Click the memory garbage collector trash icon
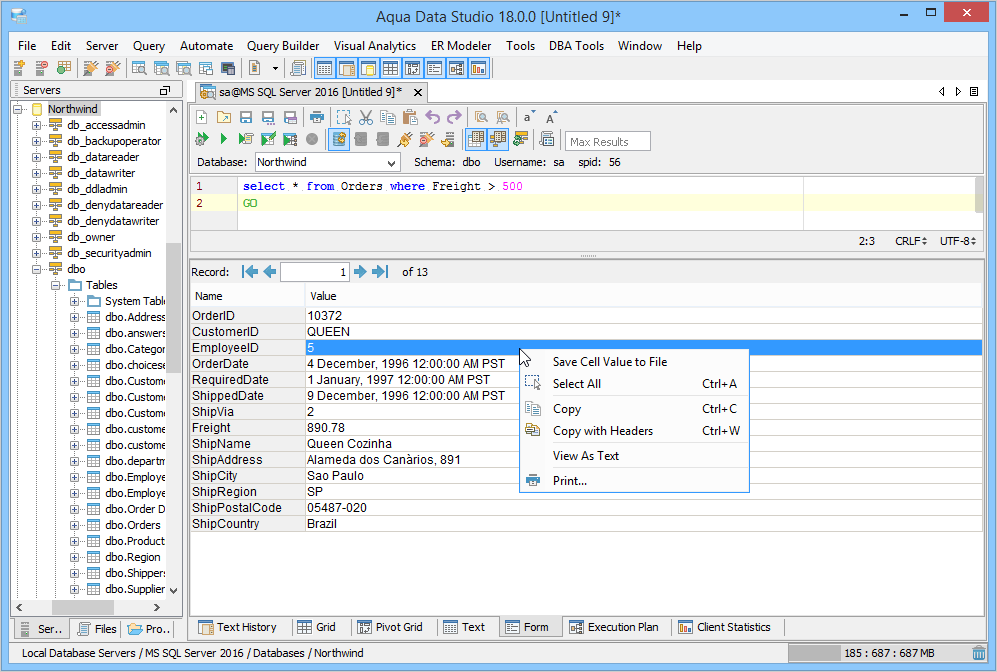 979,653
